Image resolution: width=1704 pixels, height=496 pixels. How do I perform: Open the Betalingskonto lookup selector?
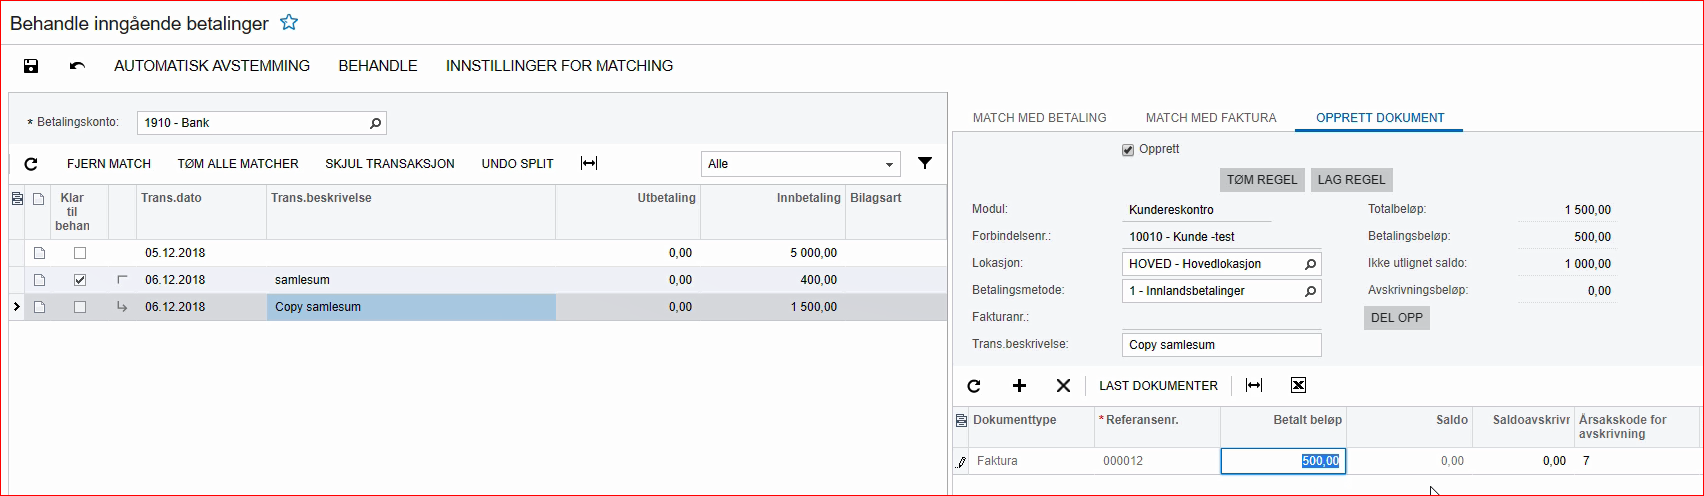(375, 123)
